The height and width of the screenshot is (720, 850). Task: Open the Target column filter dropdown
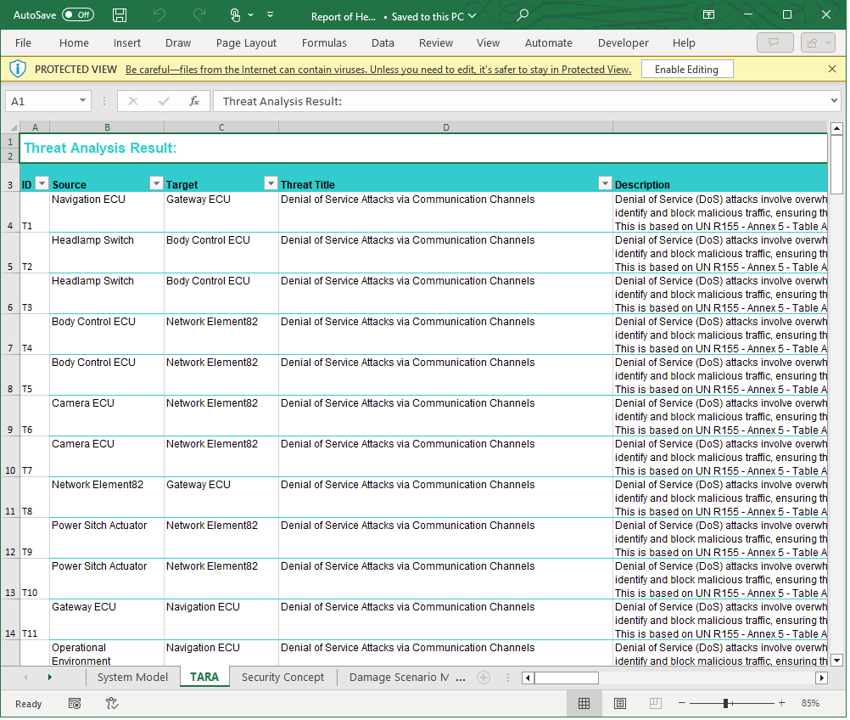pos(270,184)
